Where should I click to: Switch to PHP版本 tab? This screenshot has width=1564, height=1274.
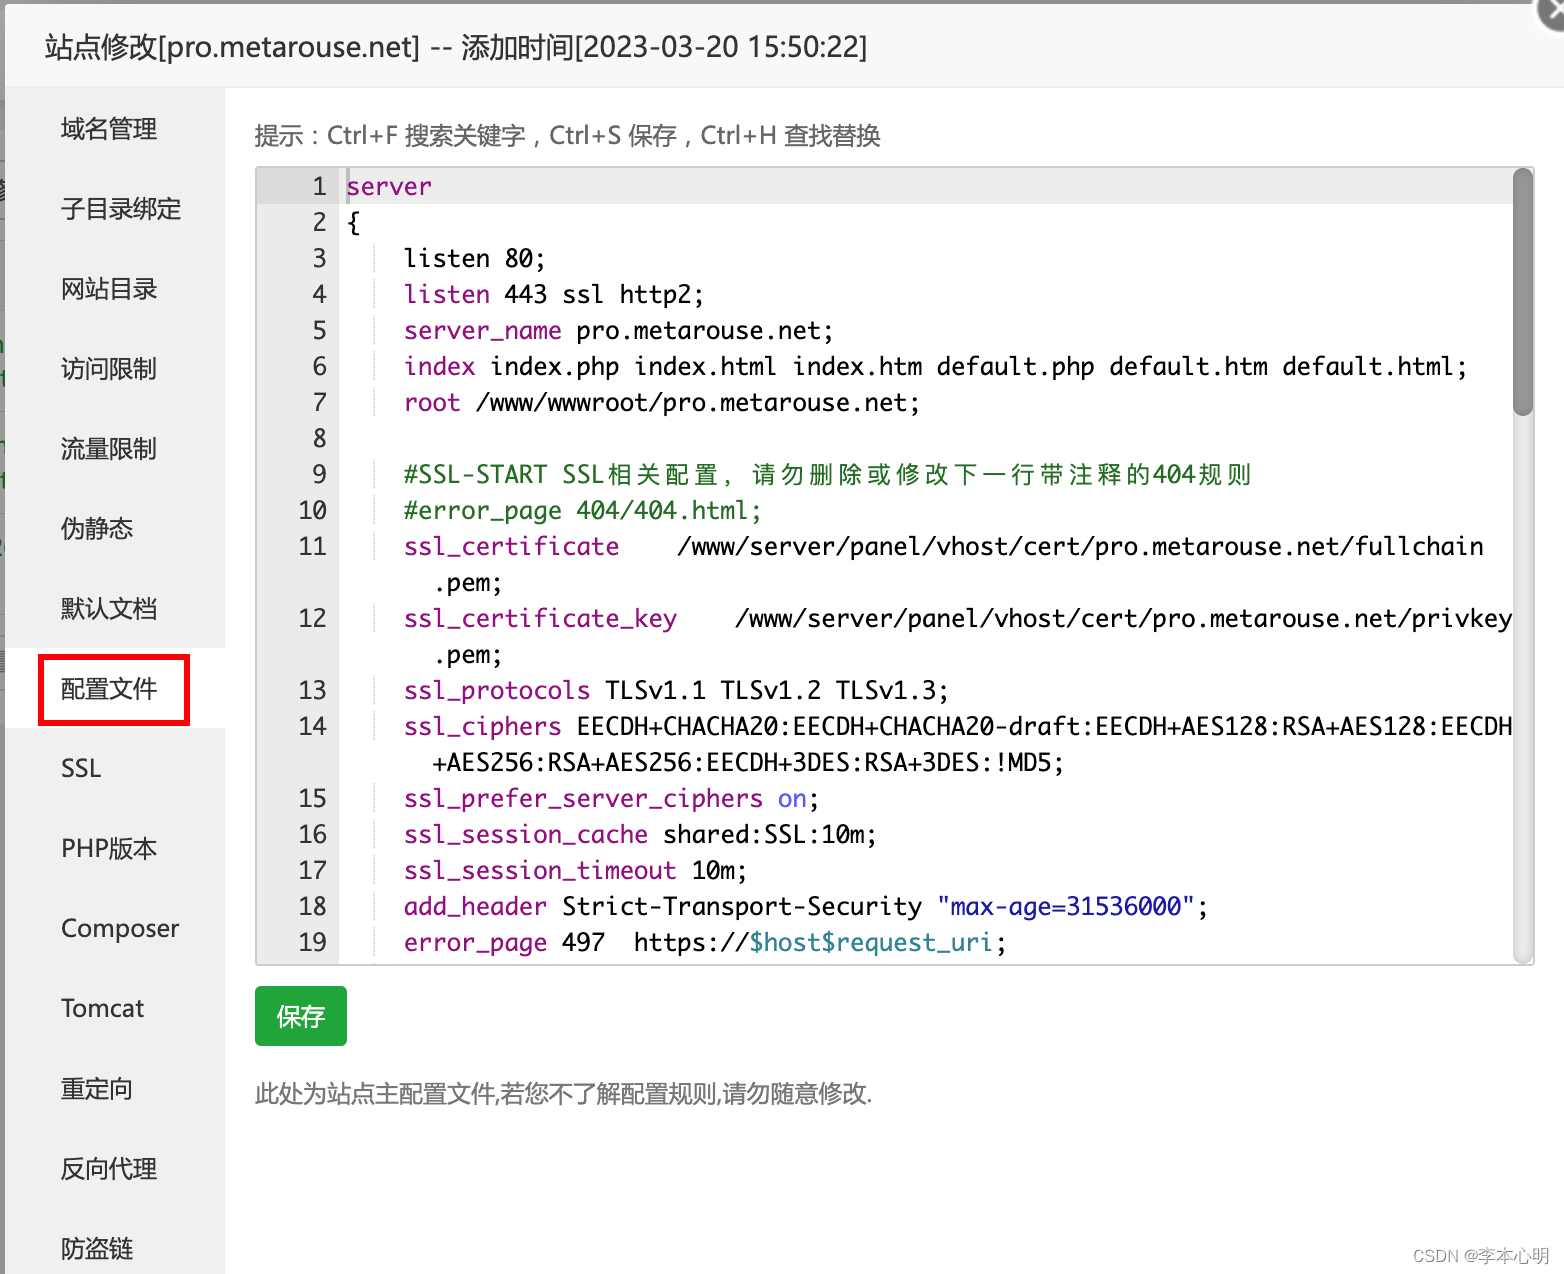coord(109,849)
